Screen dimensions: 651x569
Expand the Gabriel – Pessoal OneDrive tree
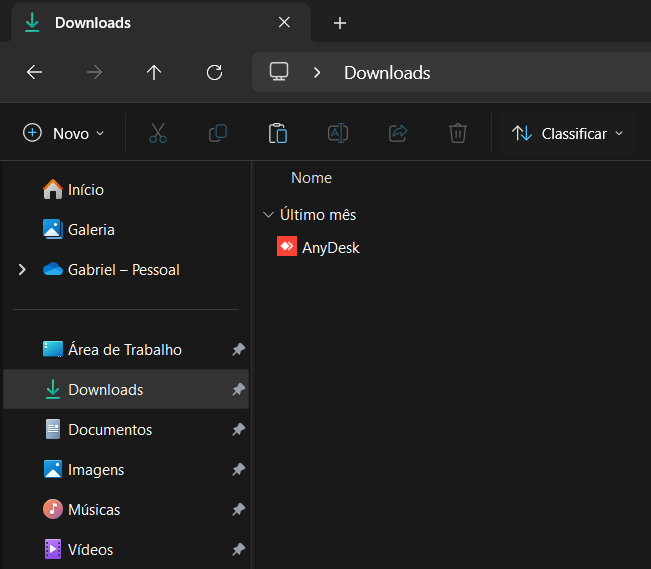pos(22,270)
